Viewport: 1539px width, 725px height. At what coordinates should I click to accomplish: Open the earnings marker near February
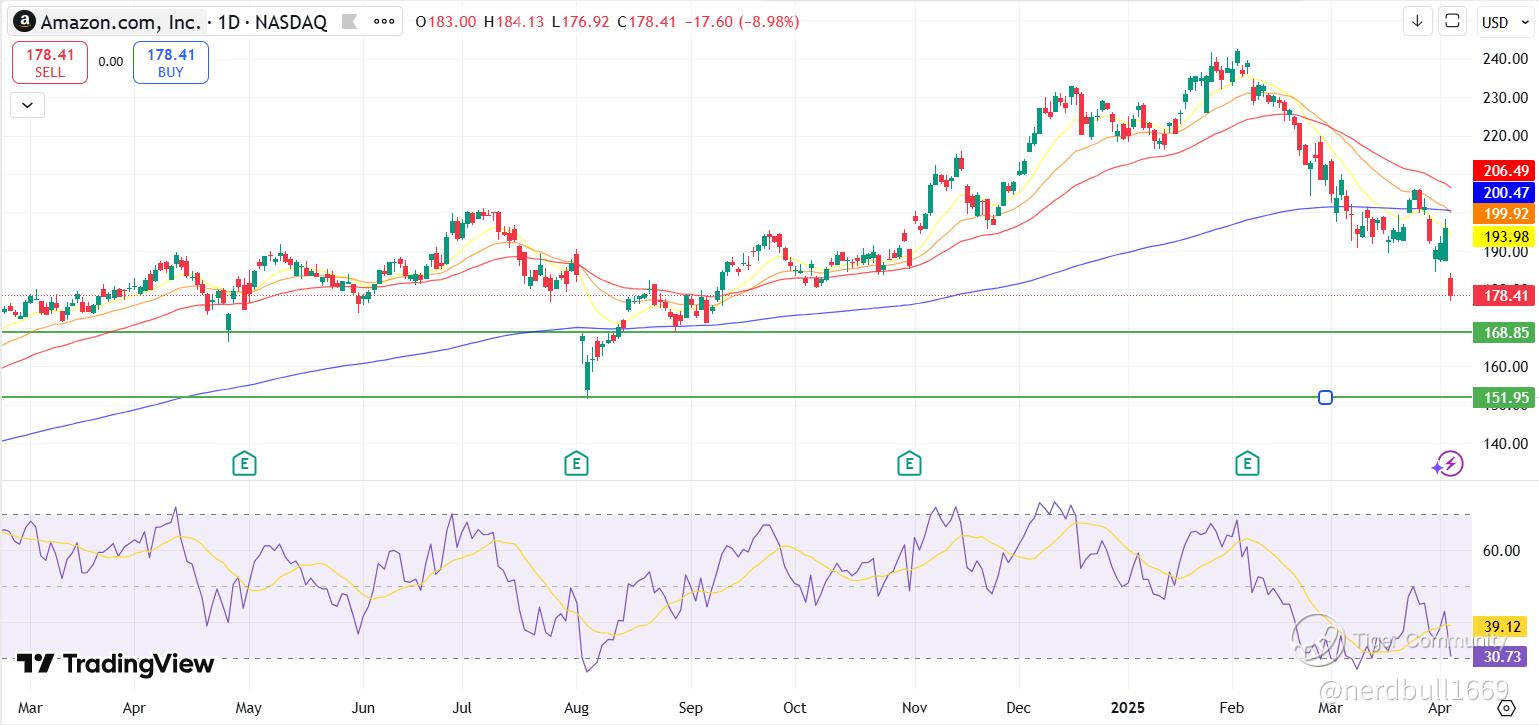(x=1246, y=463)
